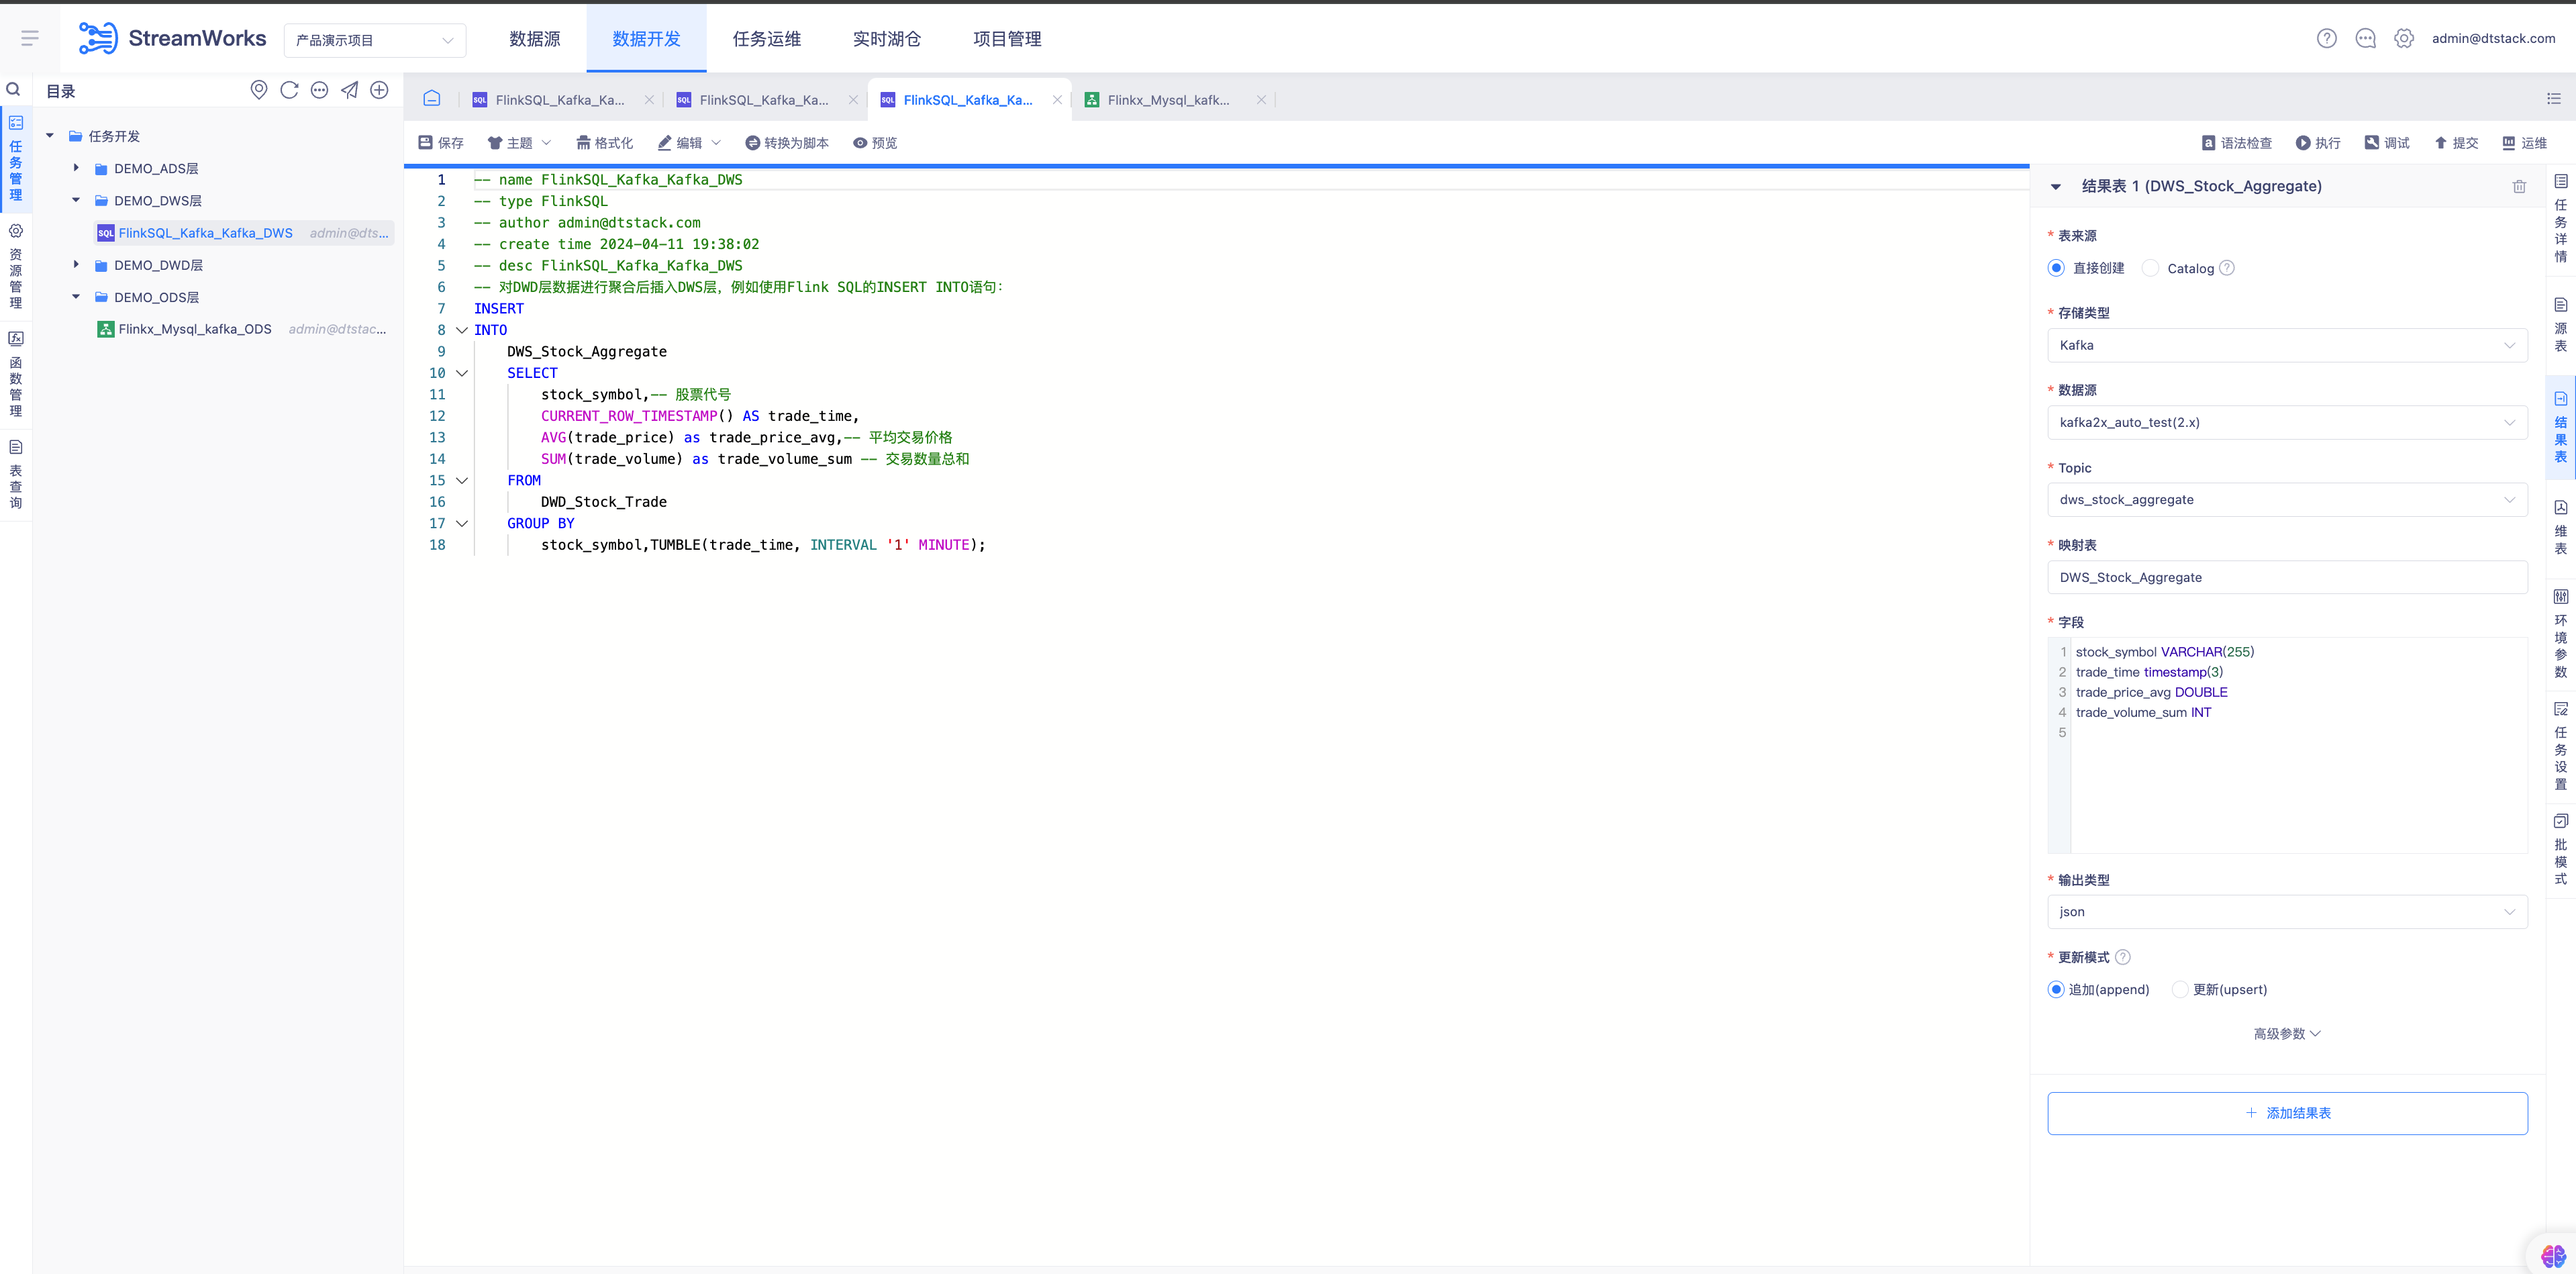The image size is (2576, 1274).
Task: Open the 存储类型 Kafka dropdown
Action: tap(2287, 345)
